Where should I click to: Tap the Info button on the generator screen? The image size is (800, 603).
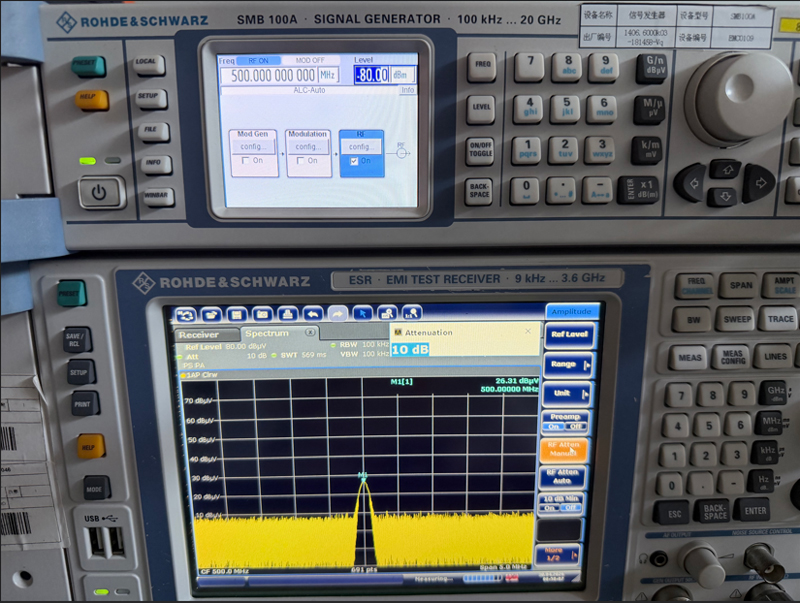click(408, 90)
